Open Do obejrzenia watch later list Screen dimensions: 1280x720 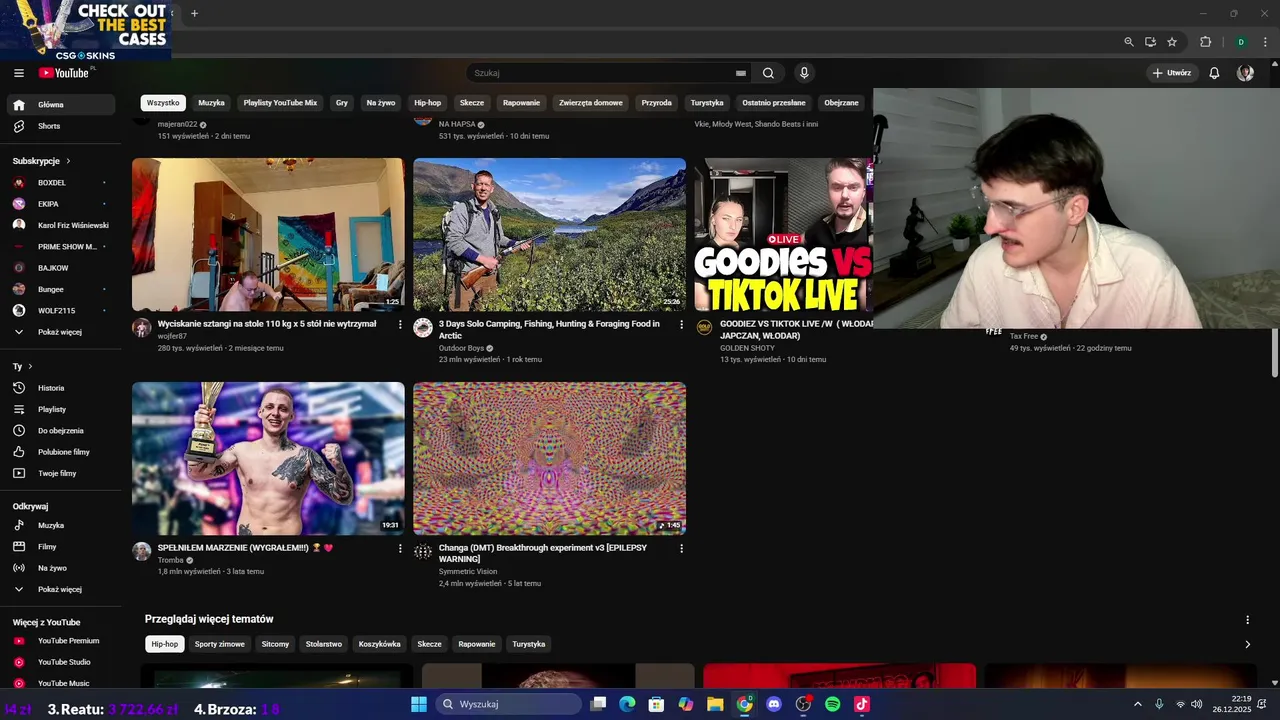pos(61,431)
